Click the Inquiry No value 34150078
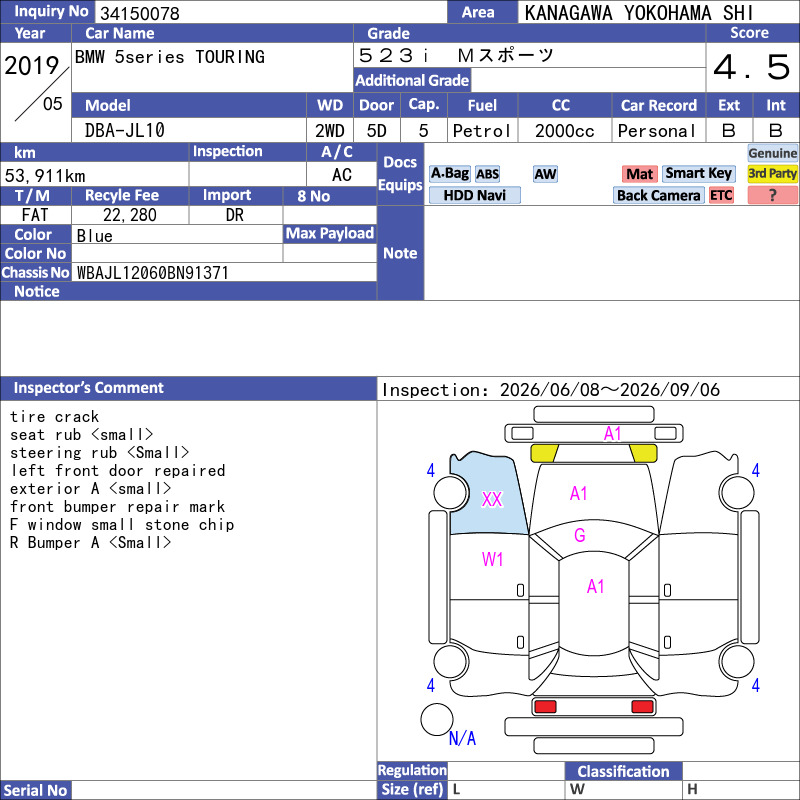Screen dimensions: 800x800 coord(140,14)
